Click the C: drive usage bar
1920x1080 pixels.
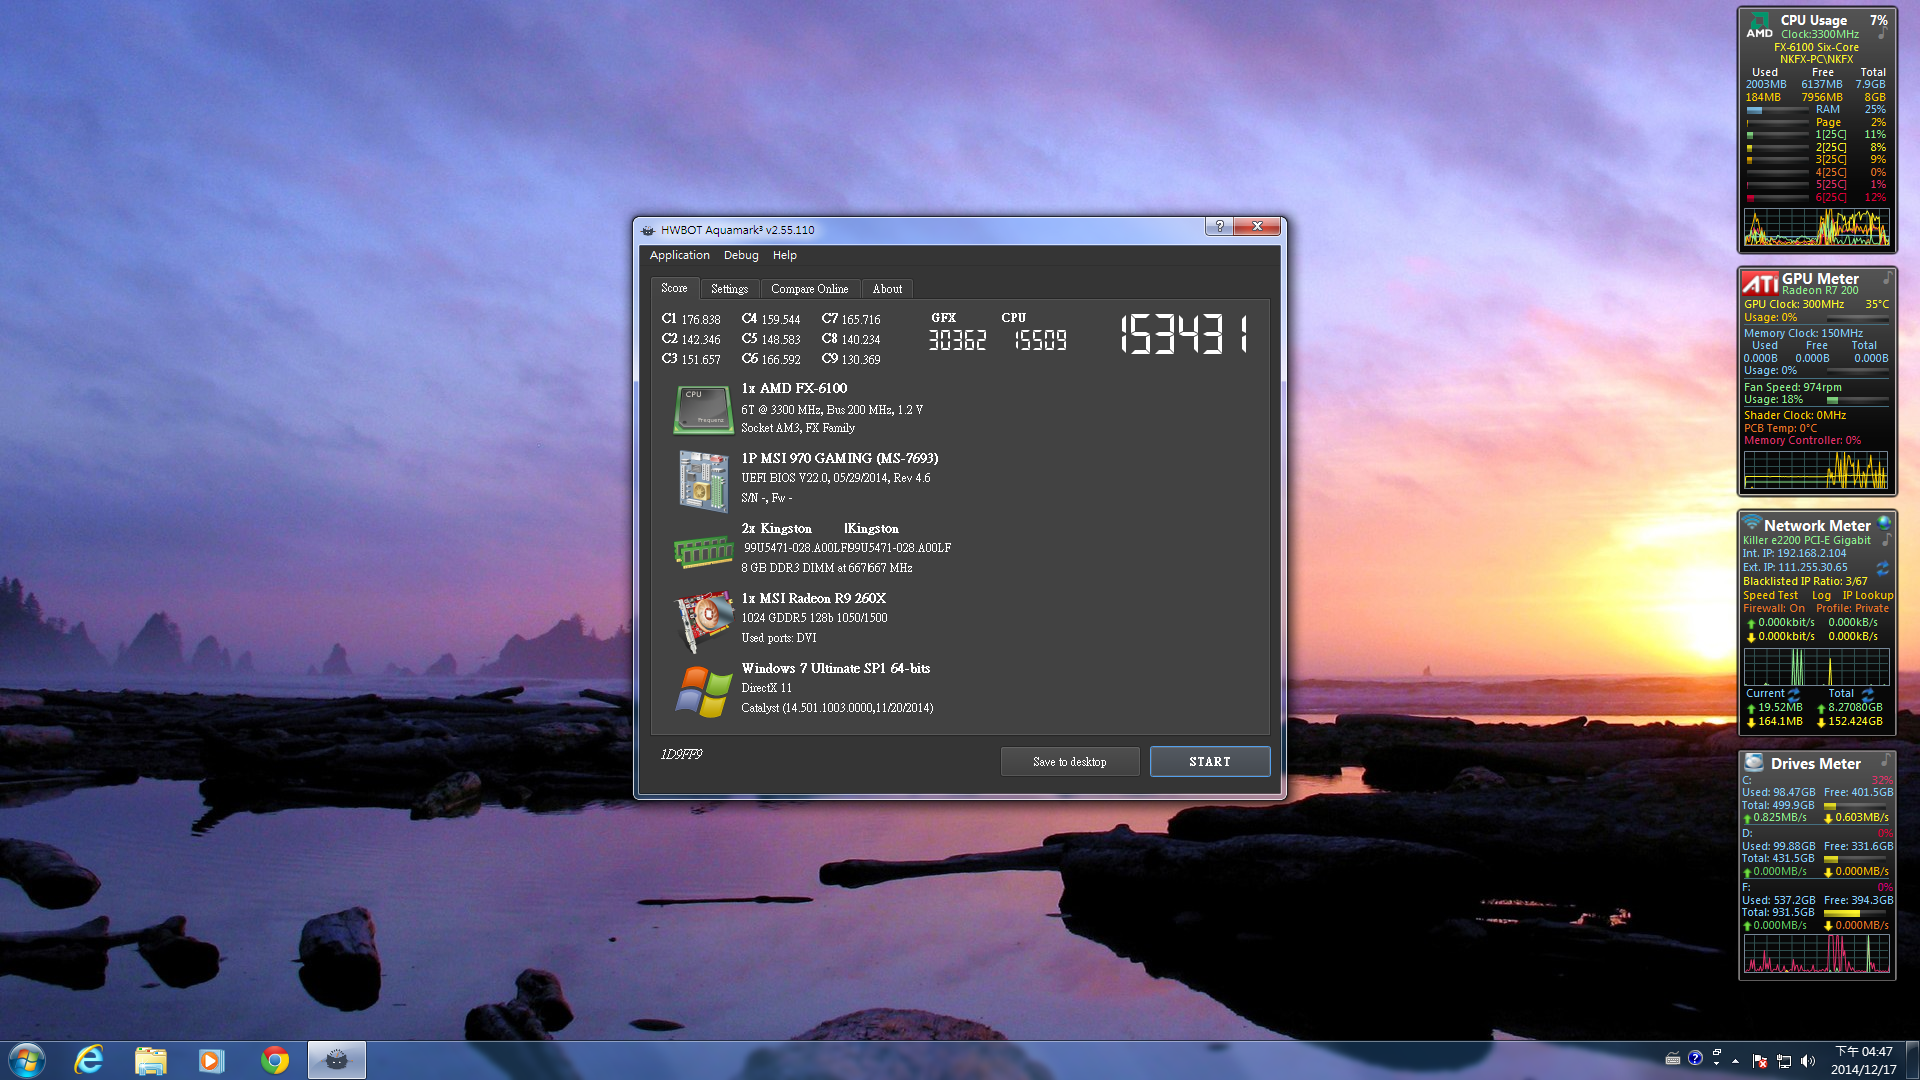1856,805
